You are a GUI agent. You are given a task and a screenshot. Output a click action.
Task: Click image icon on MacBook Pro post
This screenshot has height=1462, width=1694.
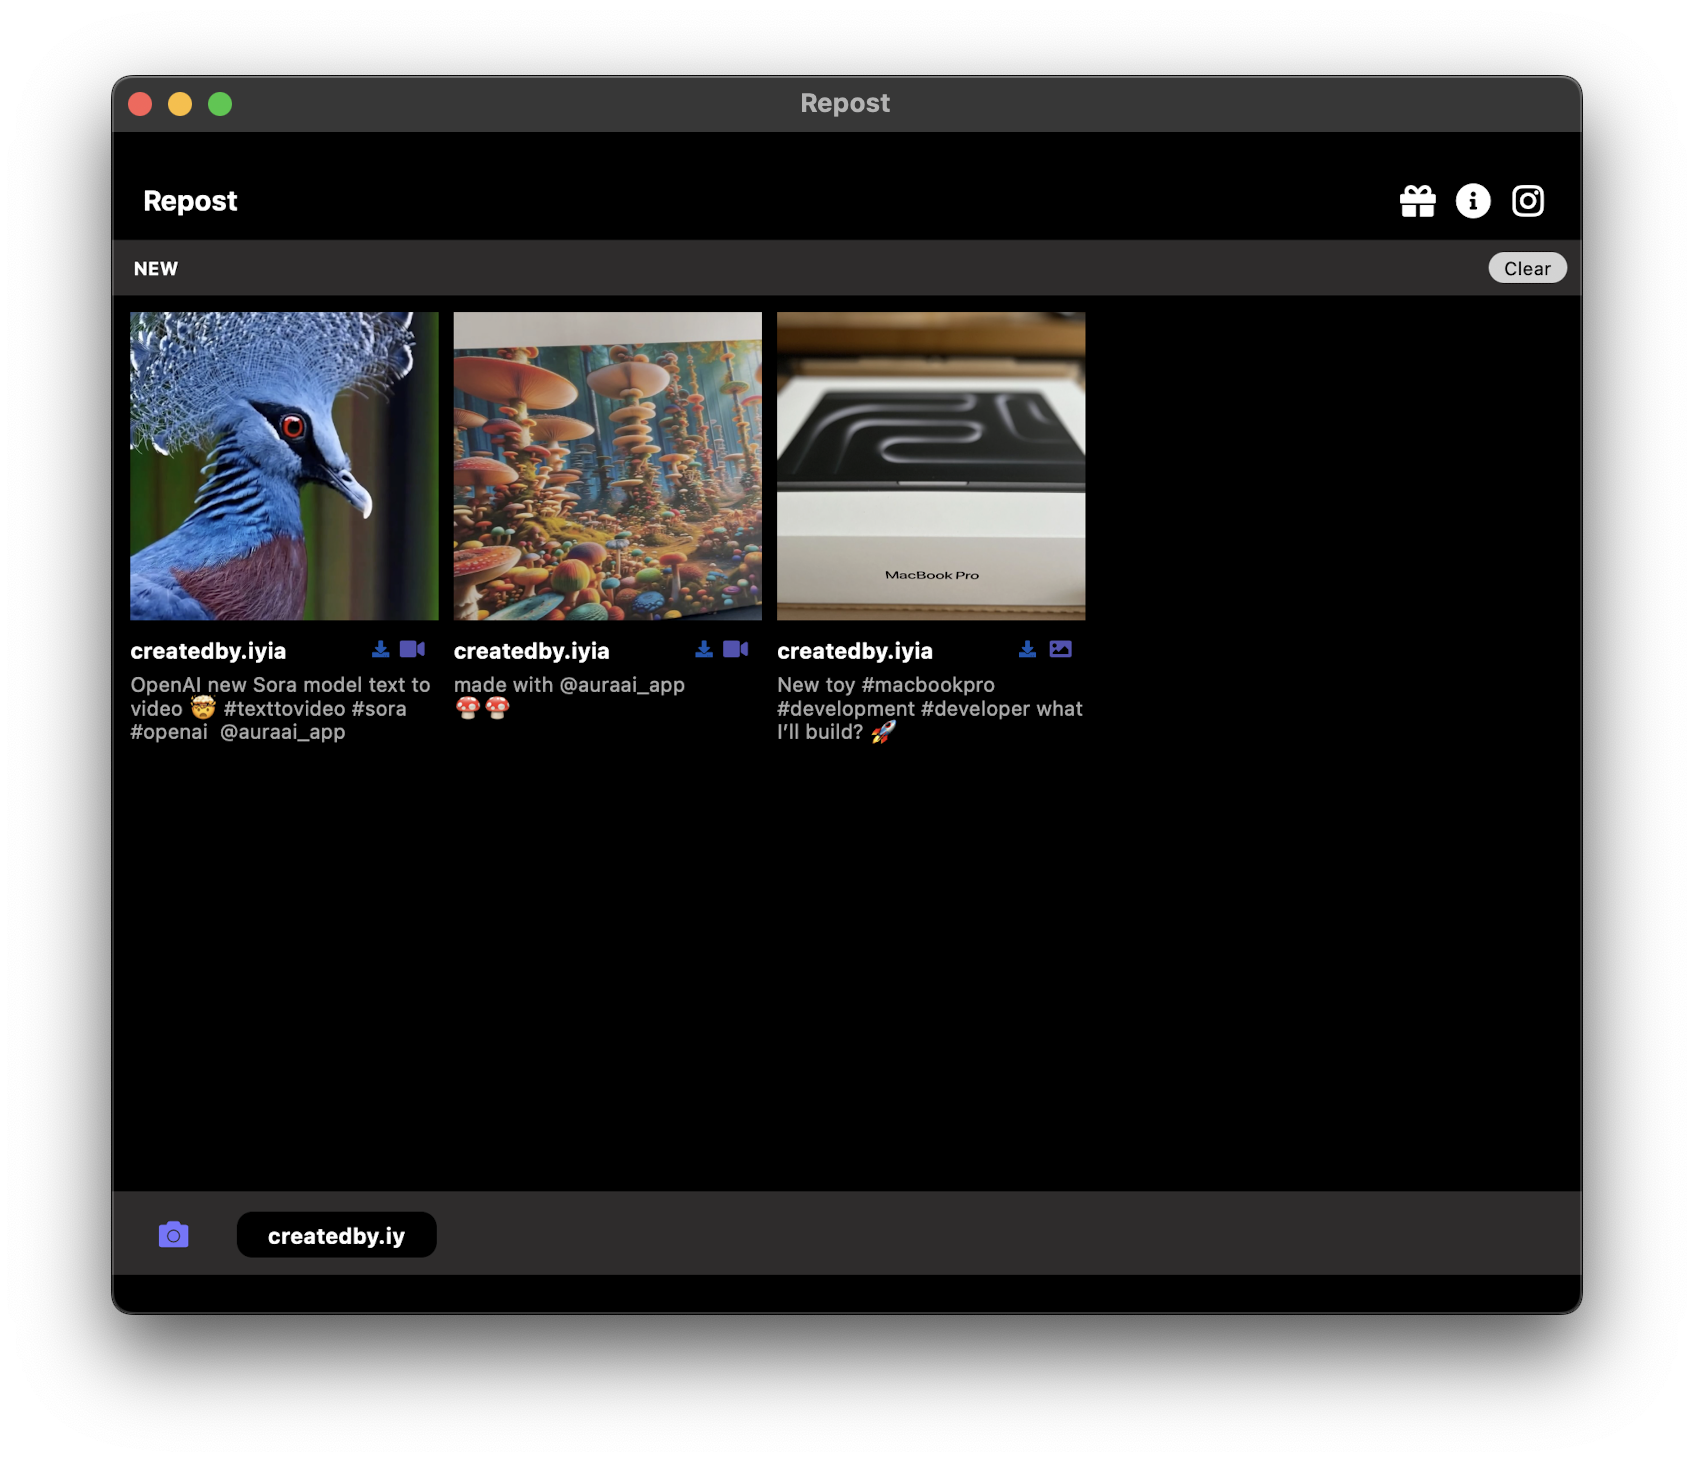[1060, 649]
